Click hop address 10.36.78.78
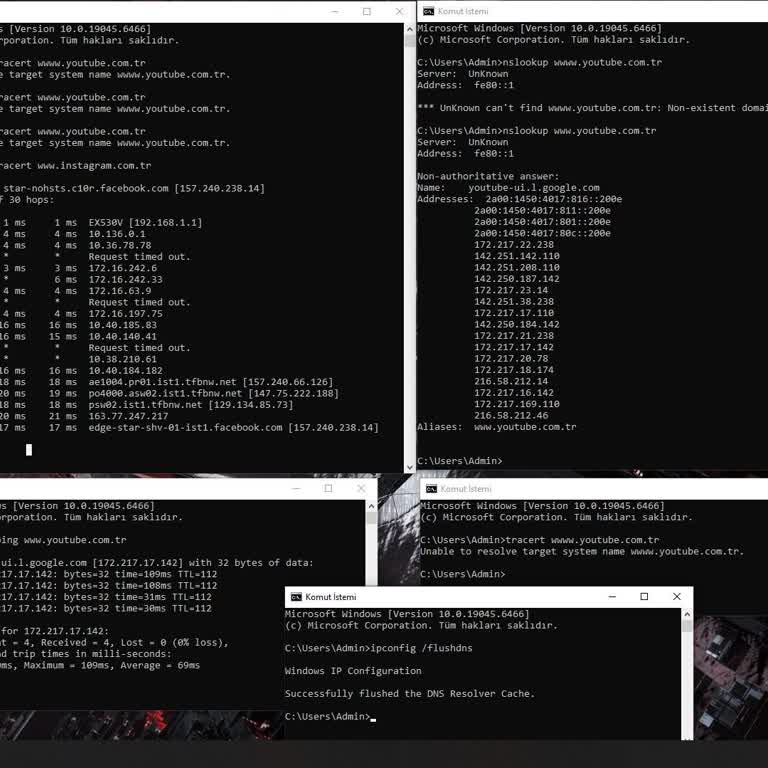 click(x=120, y=245)
